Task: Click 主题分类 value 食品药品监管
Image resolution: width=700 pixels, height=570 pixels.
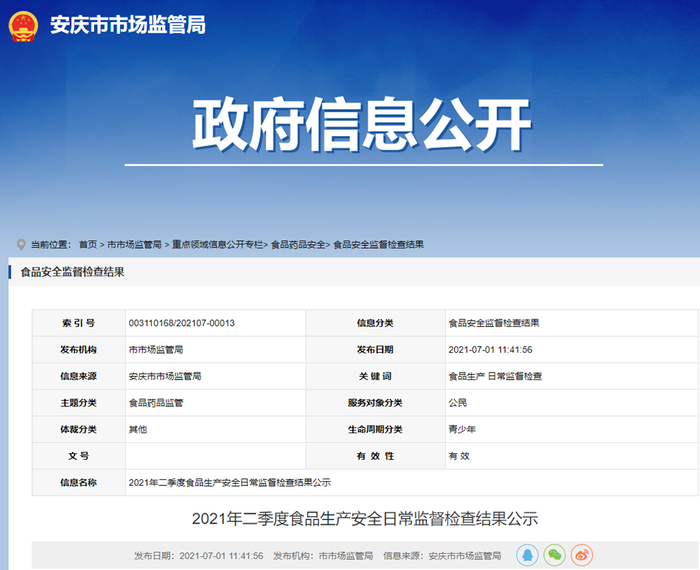Action: pyautogui.click(x=156, y=403)
